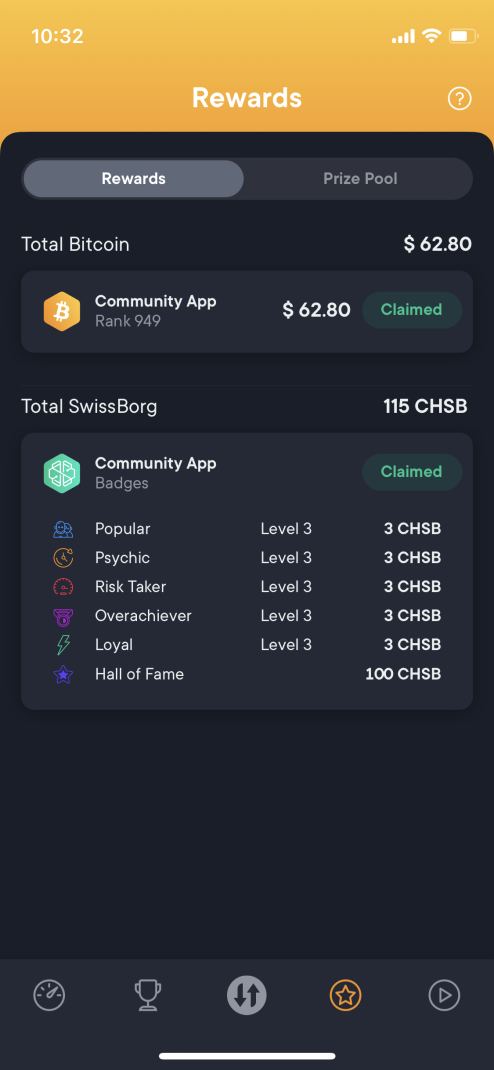Select the Popular badge icon
494x1070 pixels.
(63, 529)
